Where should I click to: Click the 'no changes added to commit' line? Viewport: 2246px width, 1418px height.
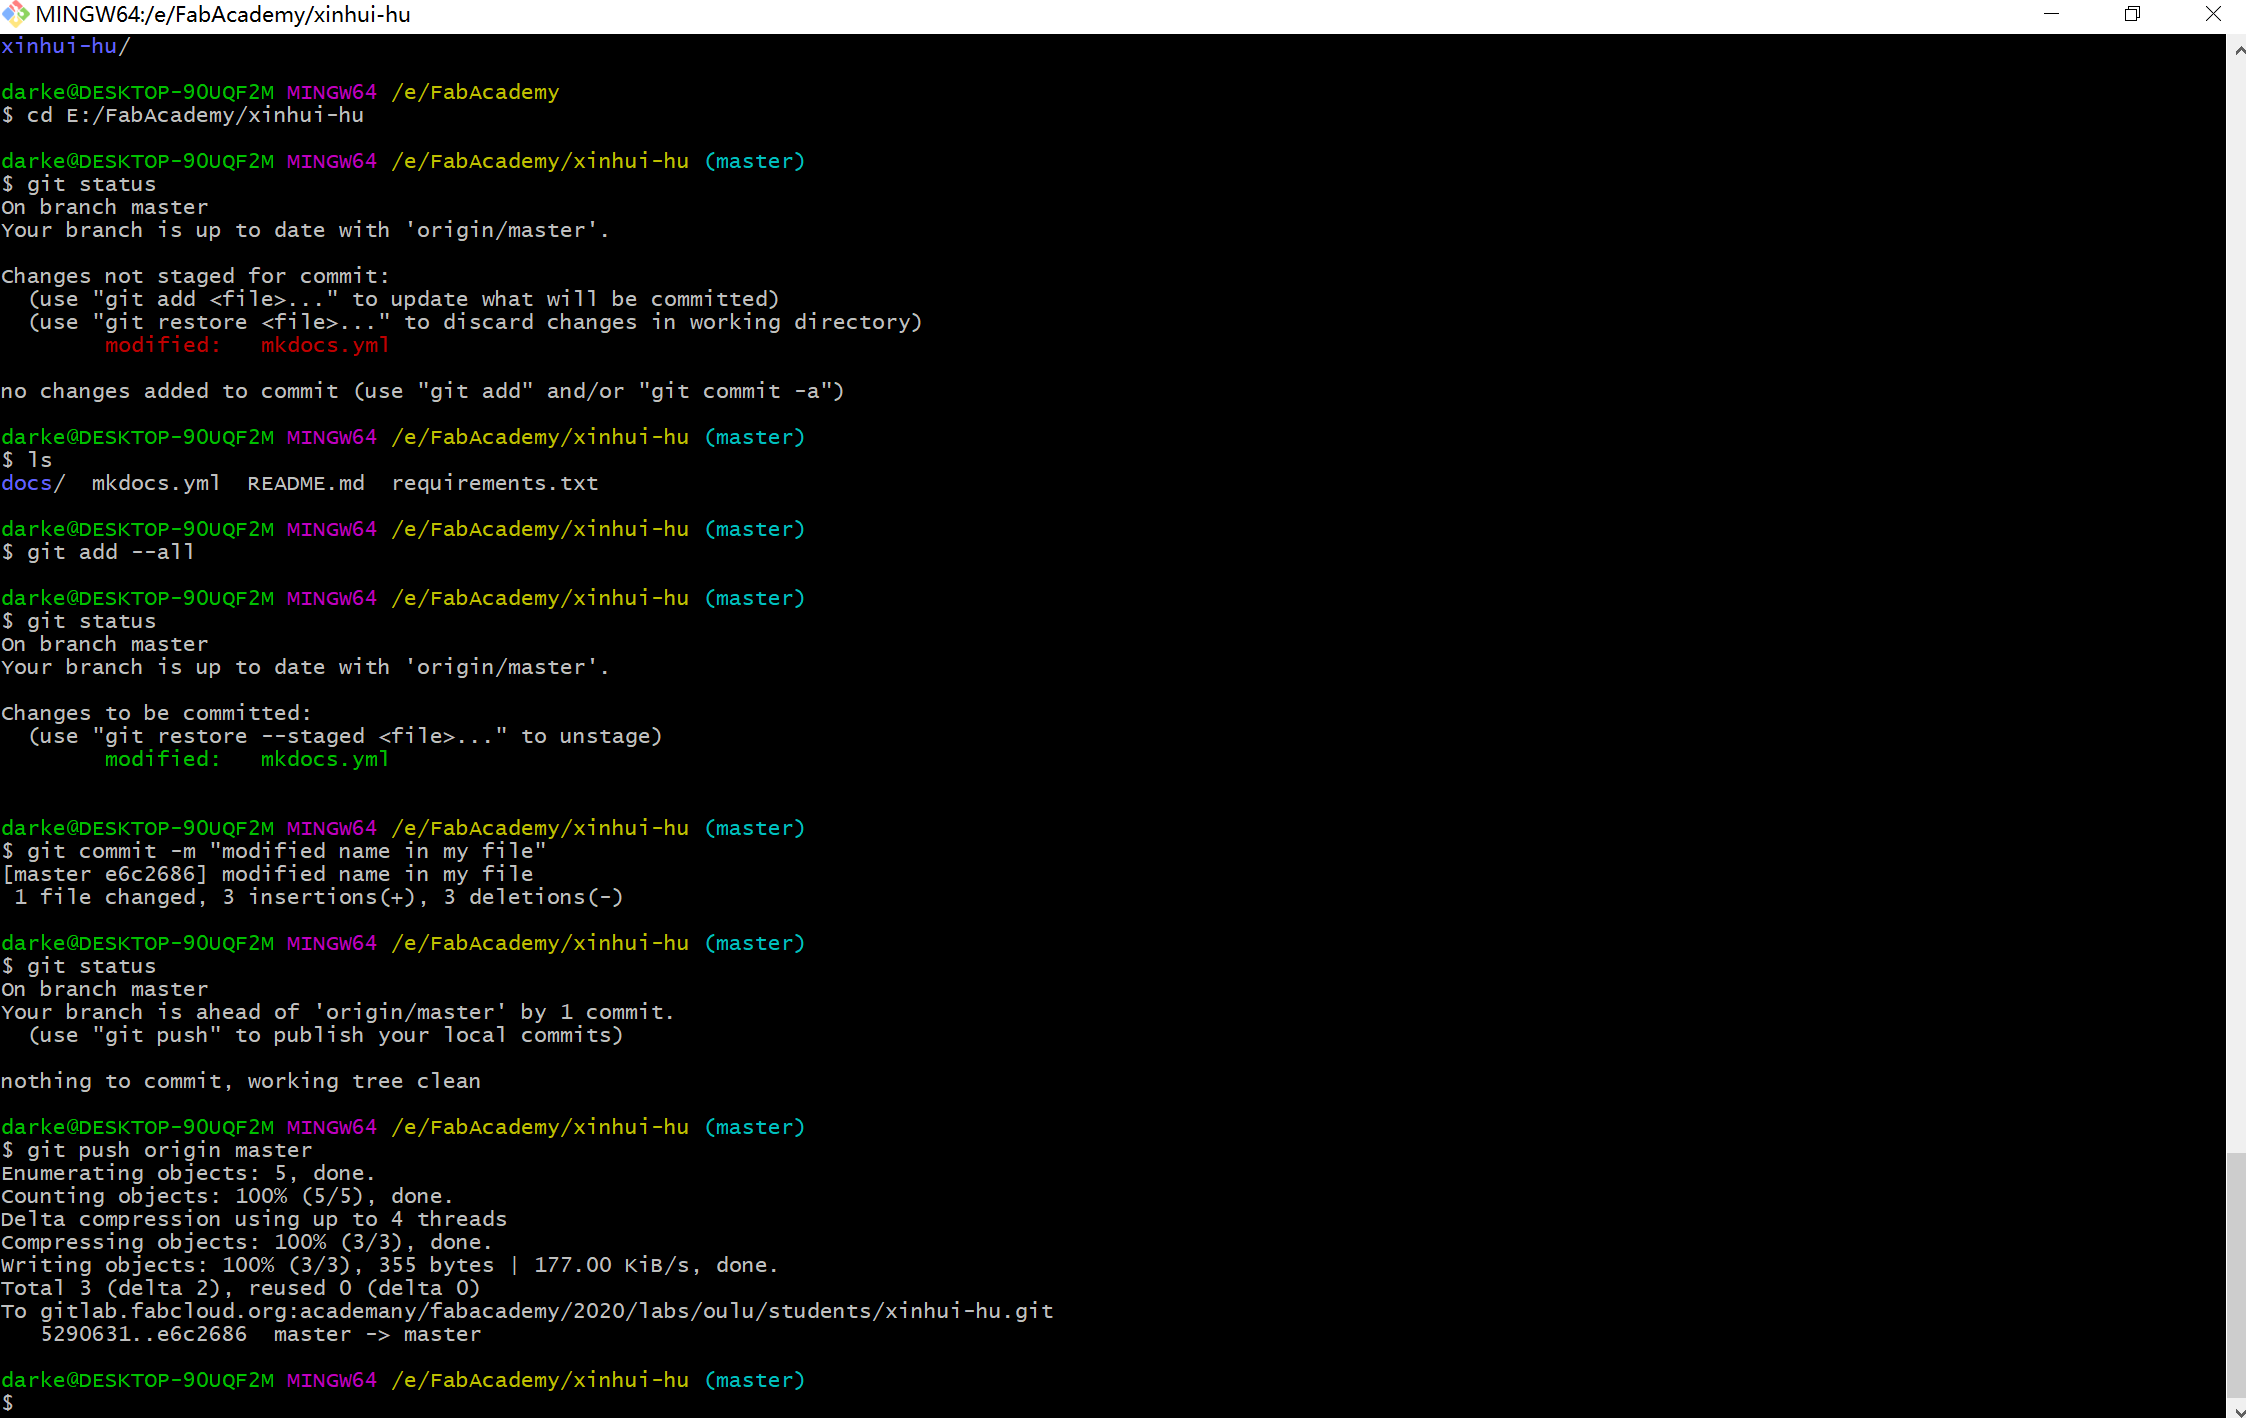(x=423, y=391)
